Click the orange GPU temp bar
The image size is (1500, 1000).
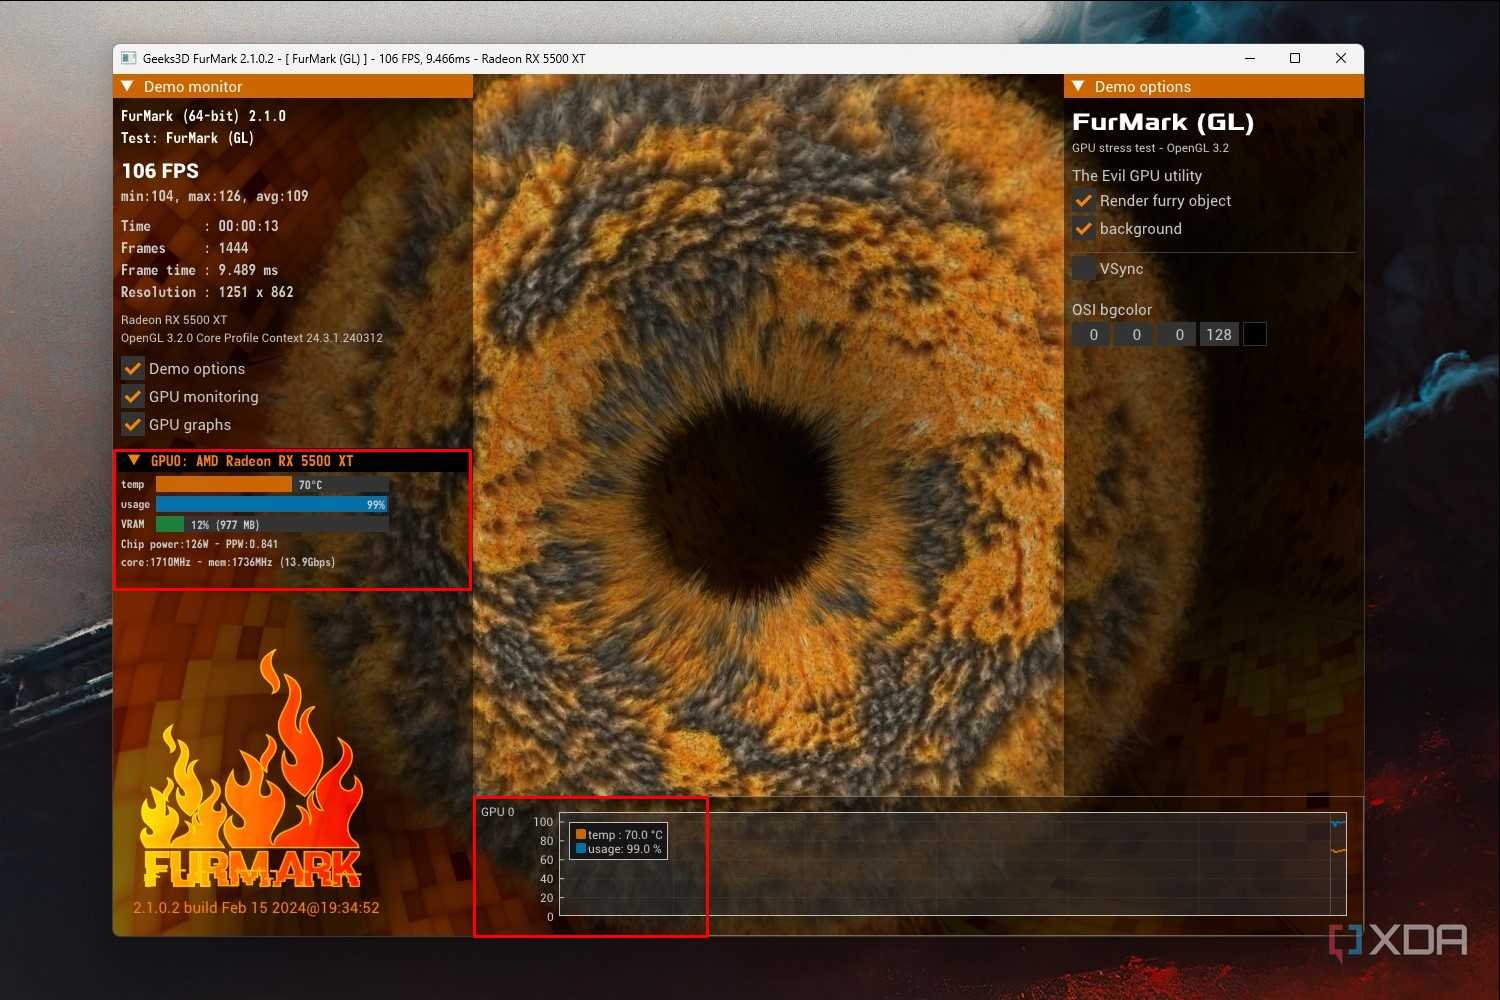click(x=224, y=485)
